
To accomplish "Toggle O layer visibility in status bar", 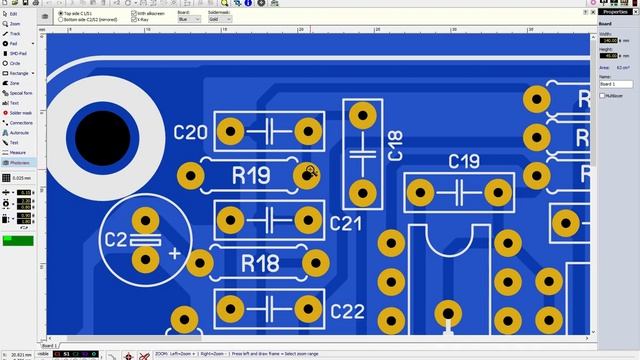I will [x=94, y=354].
